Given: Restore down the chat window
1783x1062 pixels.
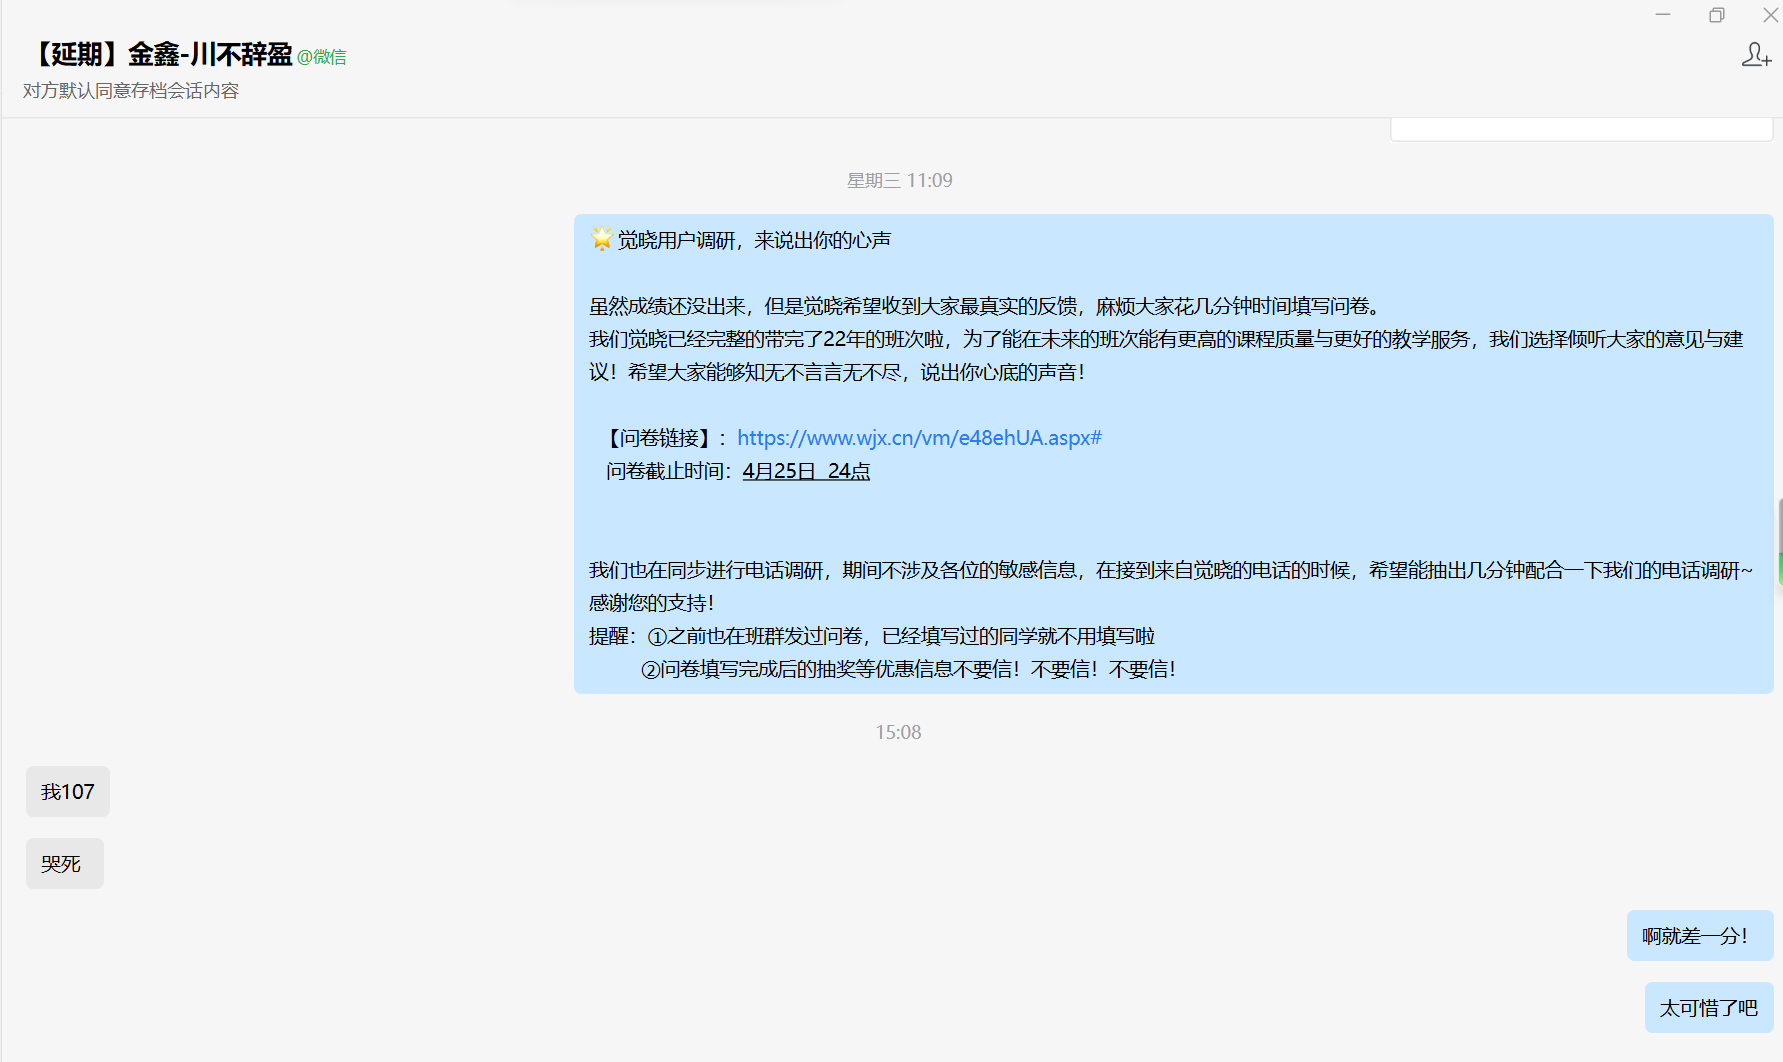Looking at the screenshot, I should (x=1717, y=15).
